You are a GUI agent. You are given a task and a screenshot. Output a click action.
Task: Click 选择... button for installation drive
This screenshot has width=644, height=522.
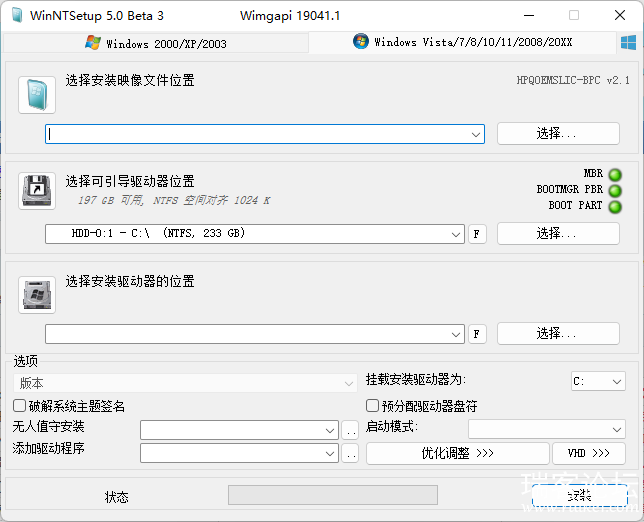[x=558, y=333]
